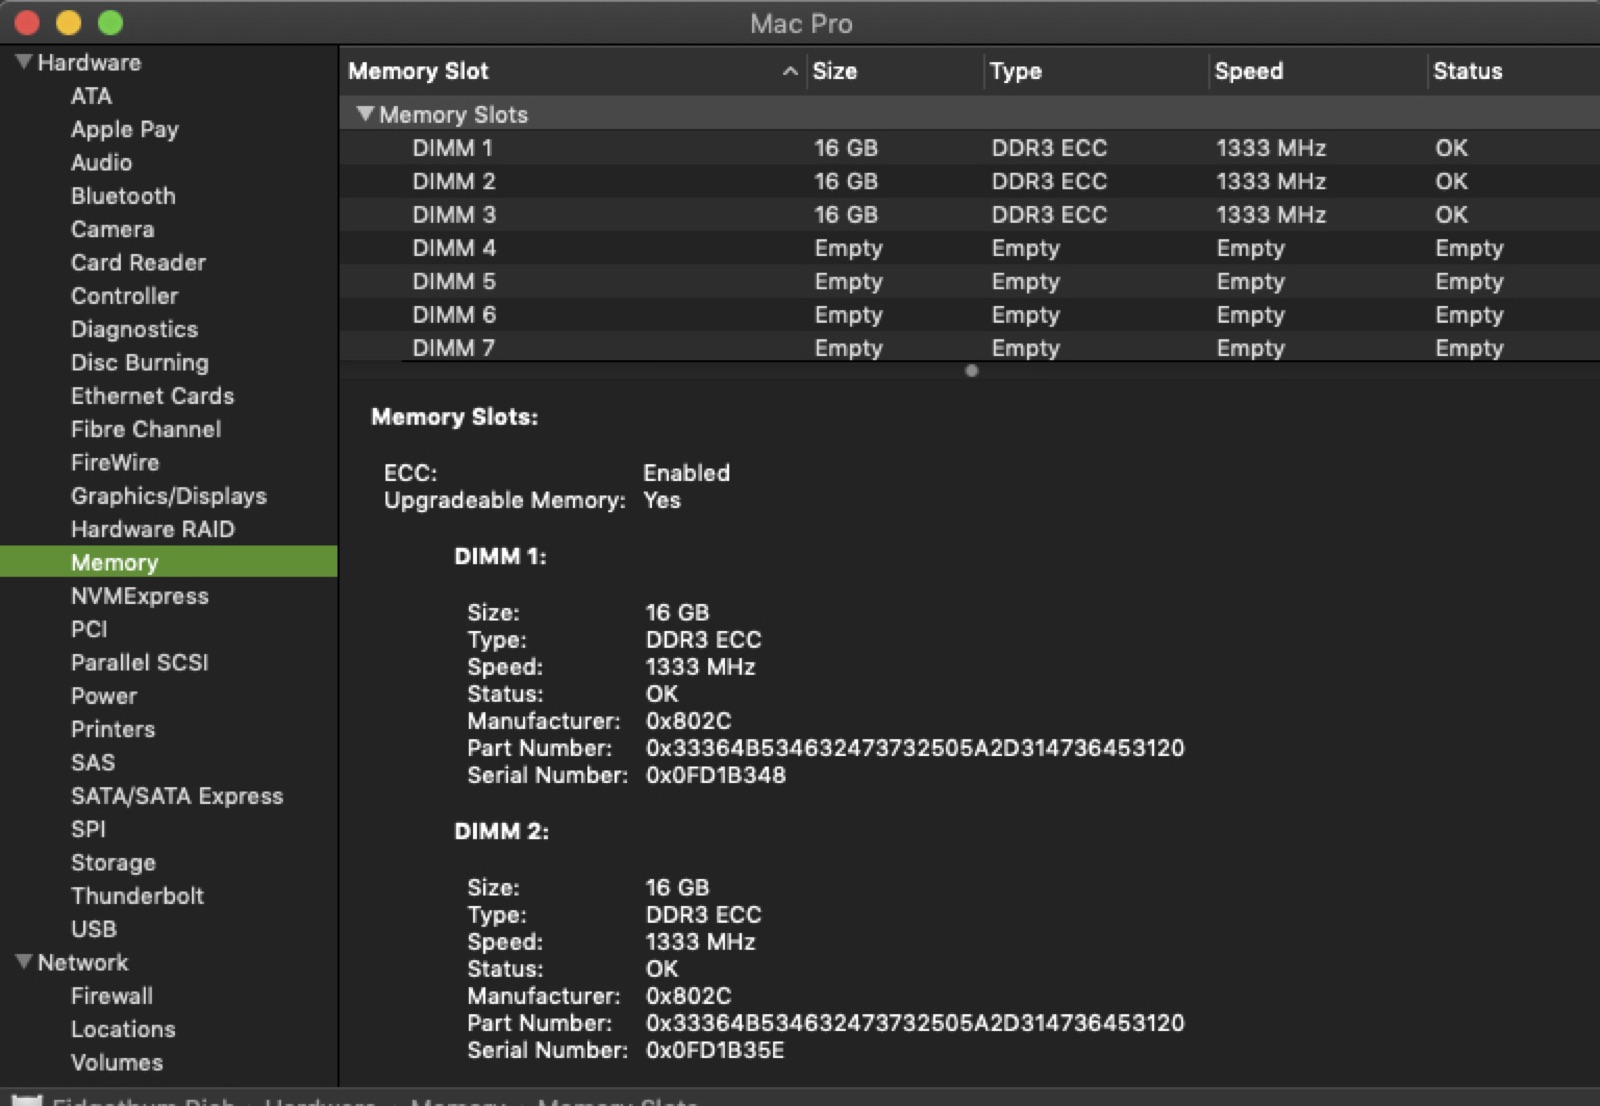The image size is (1600, 1106).
Task: Click the 'DIMM 2:' details heading
Action: pyautogui.click(x=501, y=831)
